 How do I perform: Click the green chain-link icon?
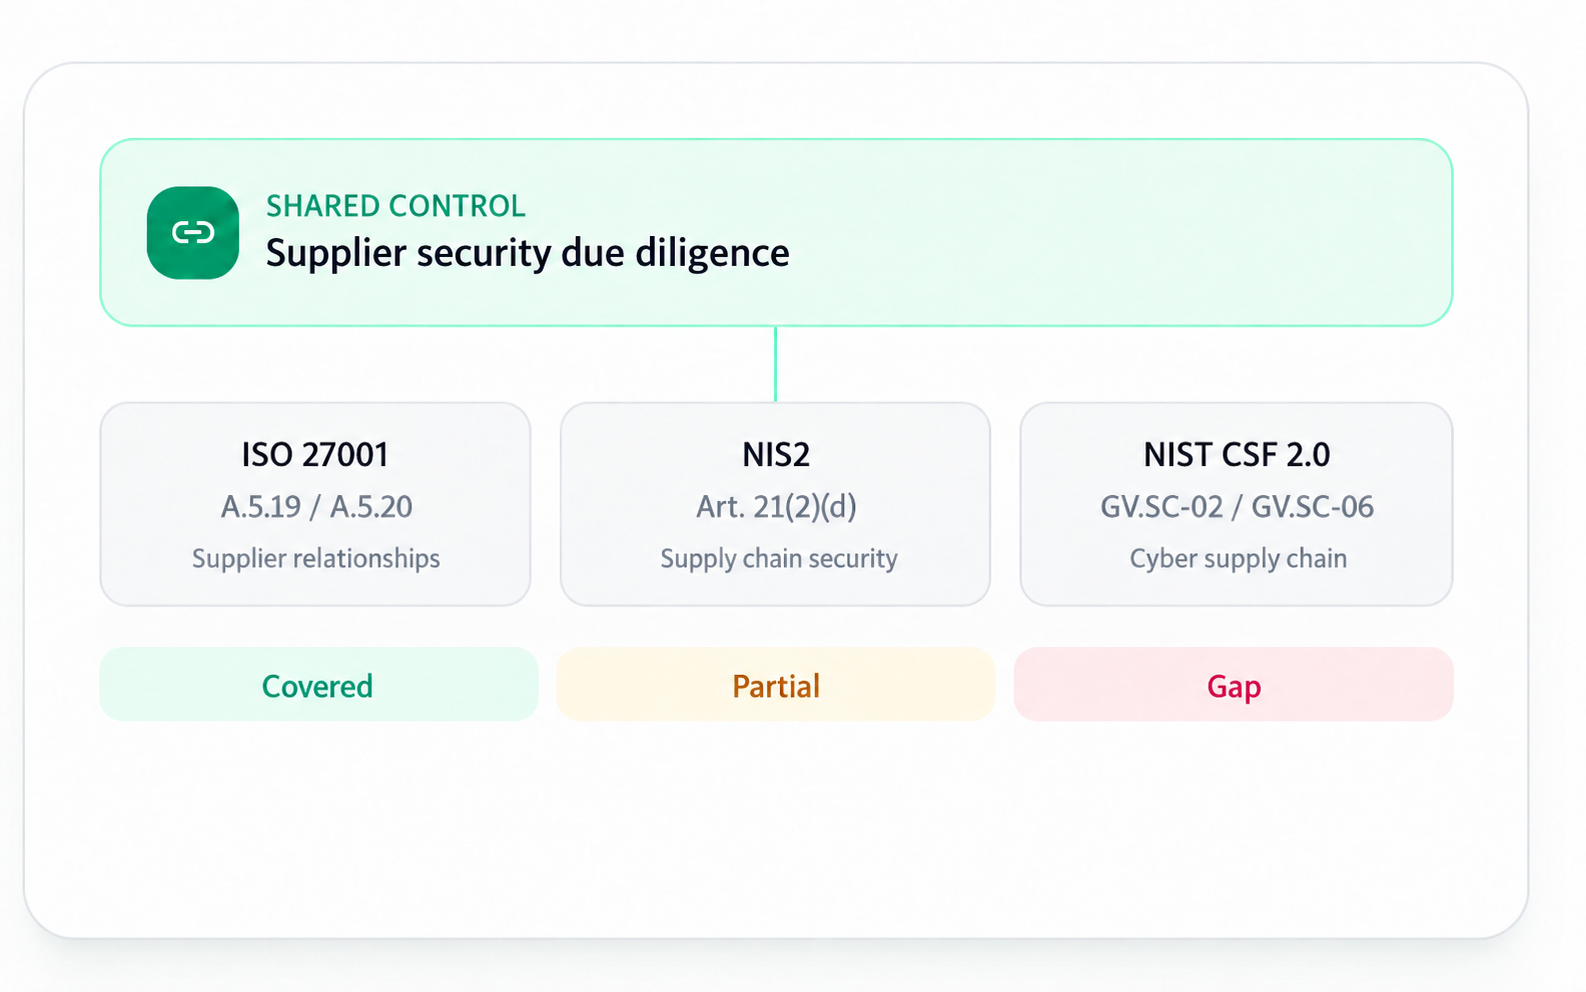tap(193, 233)
